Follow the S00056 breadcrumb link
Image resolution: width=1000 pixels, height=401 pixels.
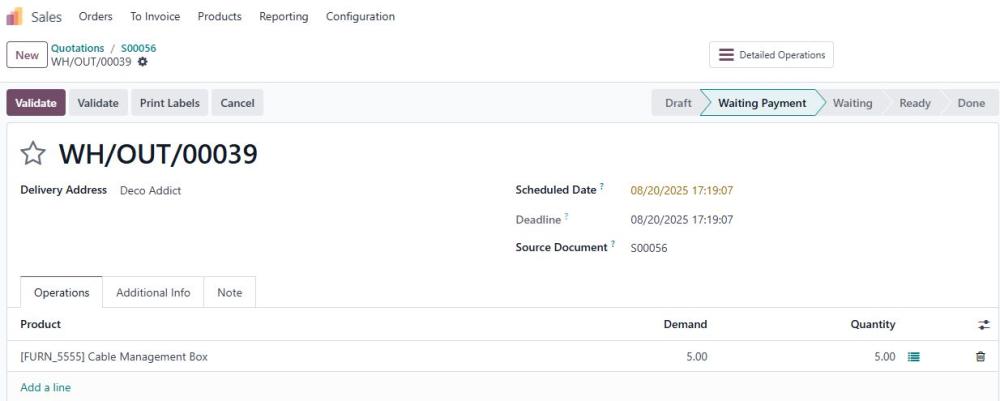pyautogui.click(x=138, y=48)
